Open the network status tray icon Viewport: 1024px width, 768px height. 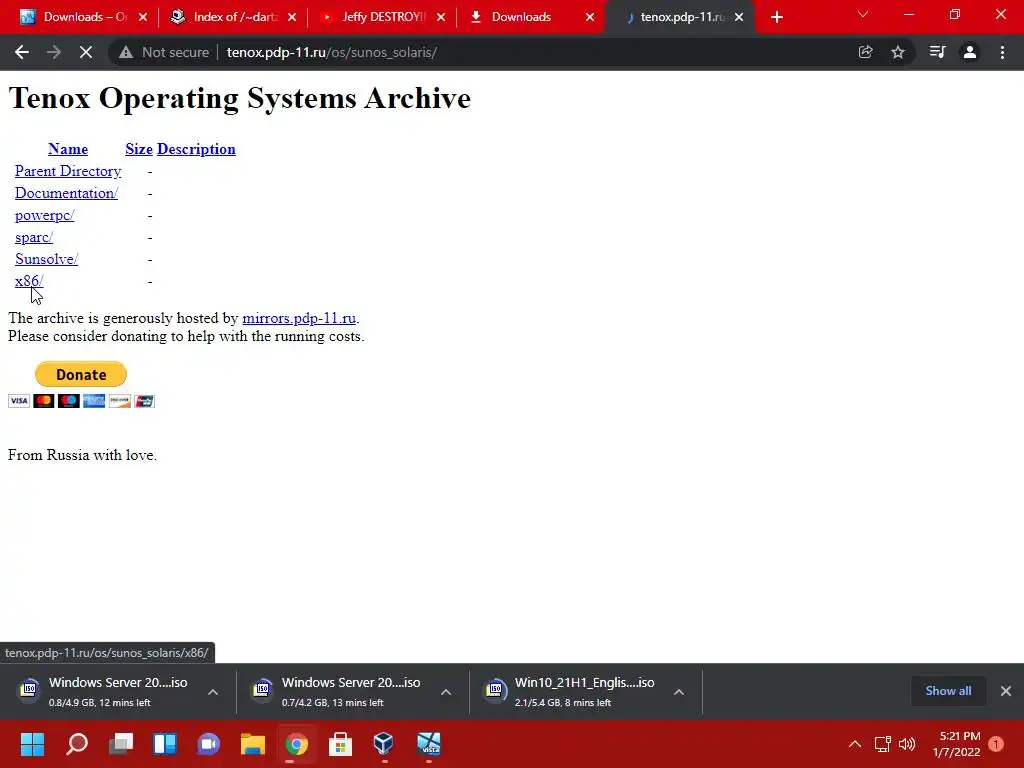coord(882,744)
